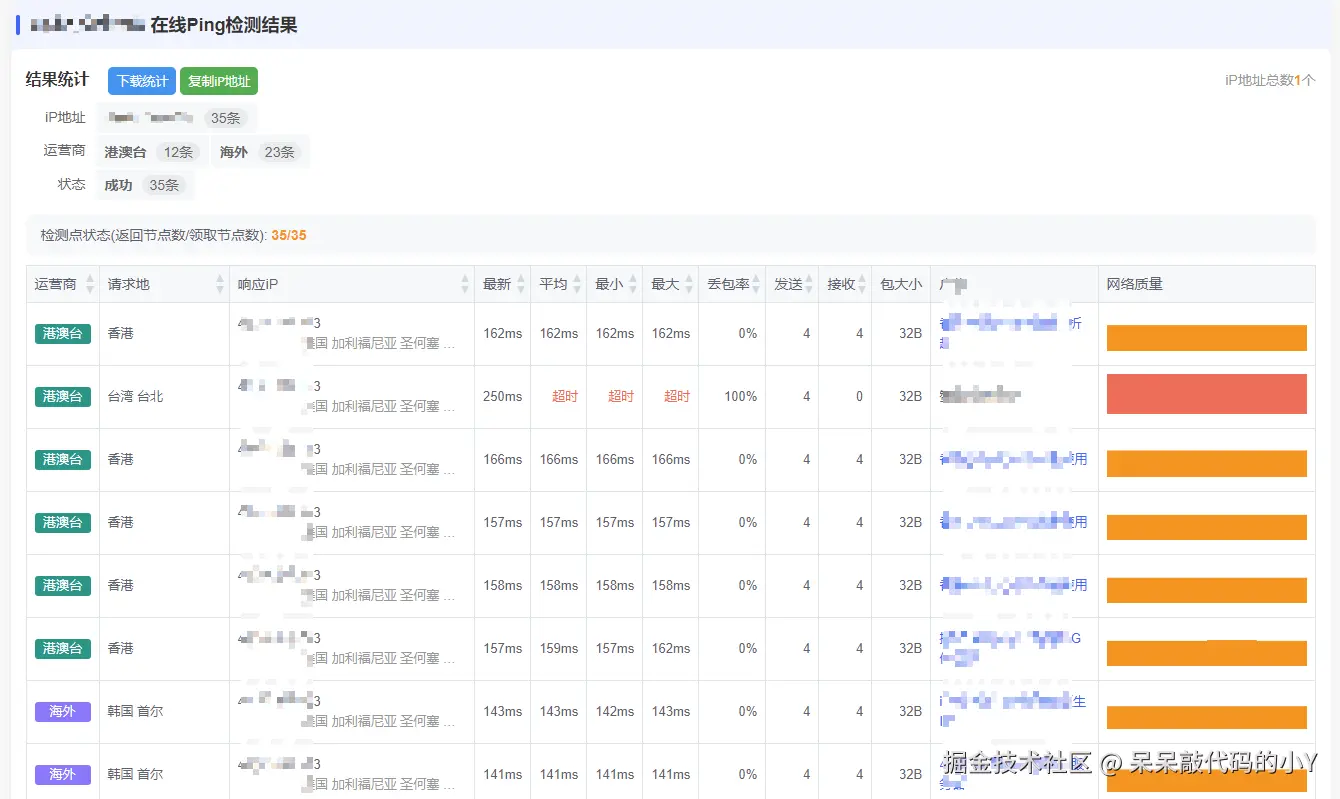Image resolution: width=1340 pixels, height=799 pixels.
Task: Filter by 港澳台 12条 carrier tag
Action: pyautogui.click(x=151, y=152)
